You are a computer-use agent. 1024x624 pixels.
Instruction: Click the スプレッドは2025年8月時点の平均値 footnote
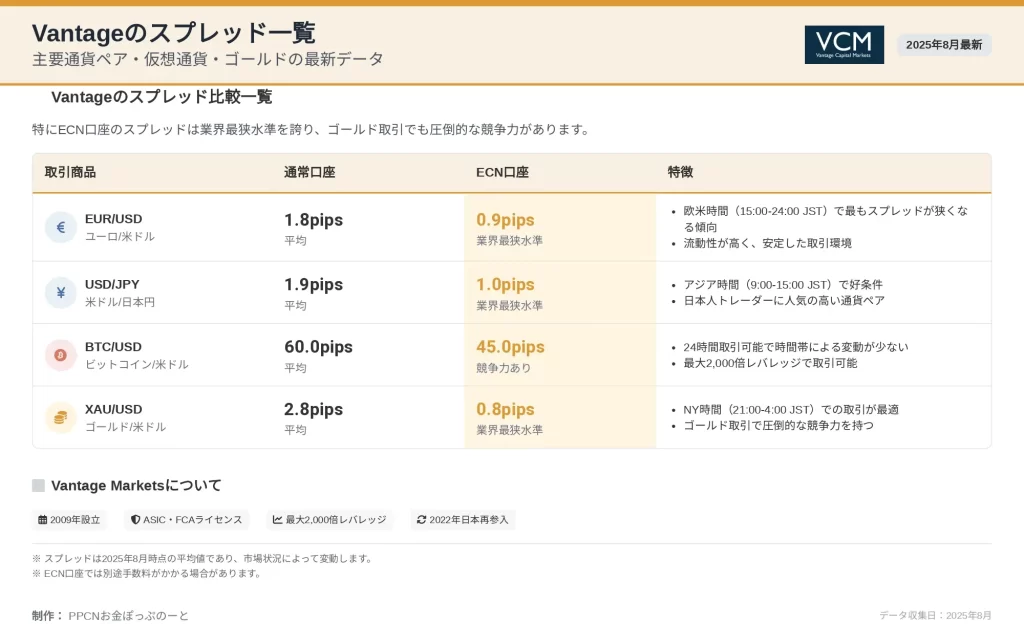click(203, 559)
